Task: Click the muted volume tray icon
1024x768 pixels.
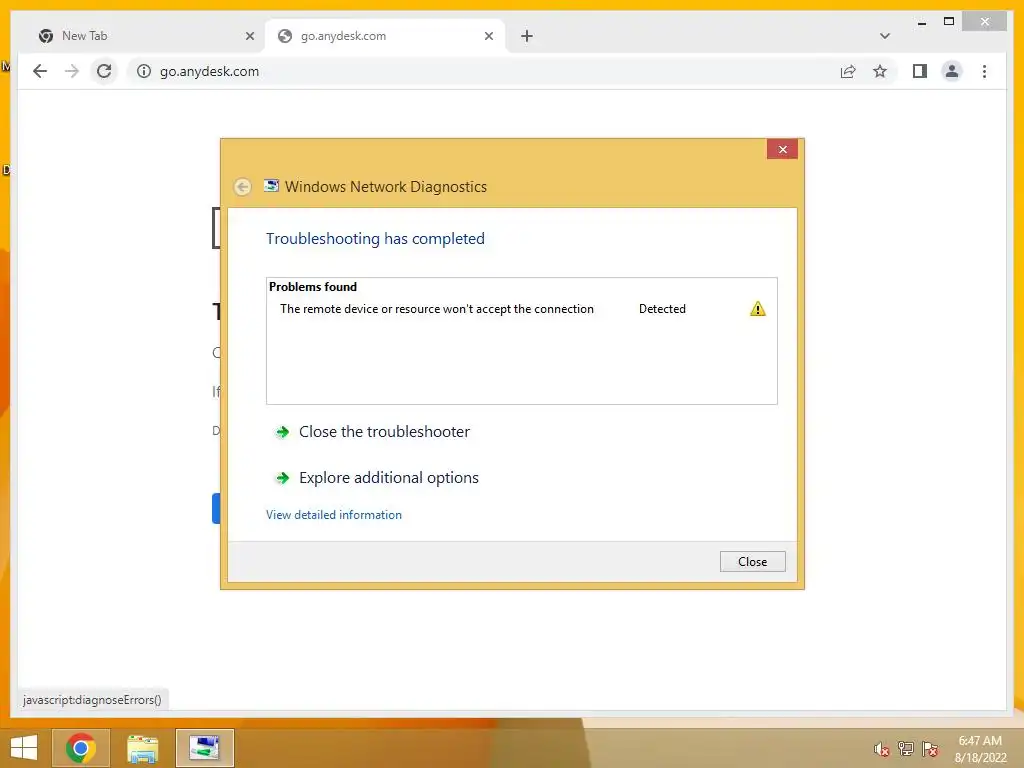Action: pyautogui.click(x=882, y=749)
